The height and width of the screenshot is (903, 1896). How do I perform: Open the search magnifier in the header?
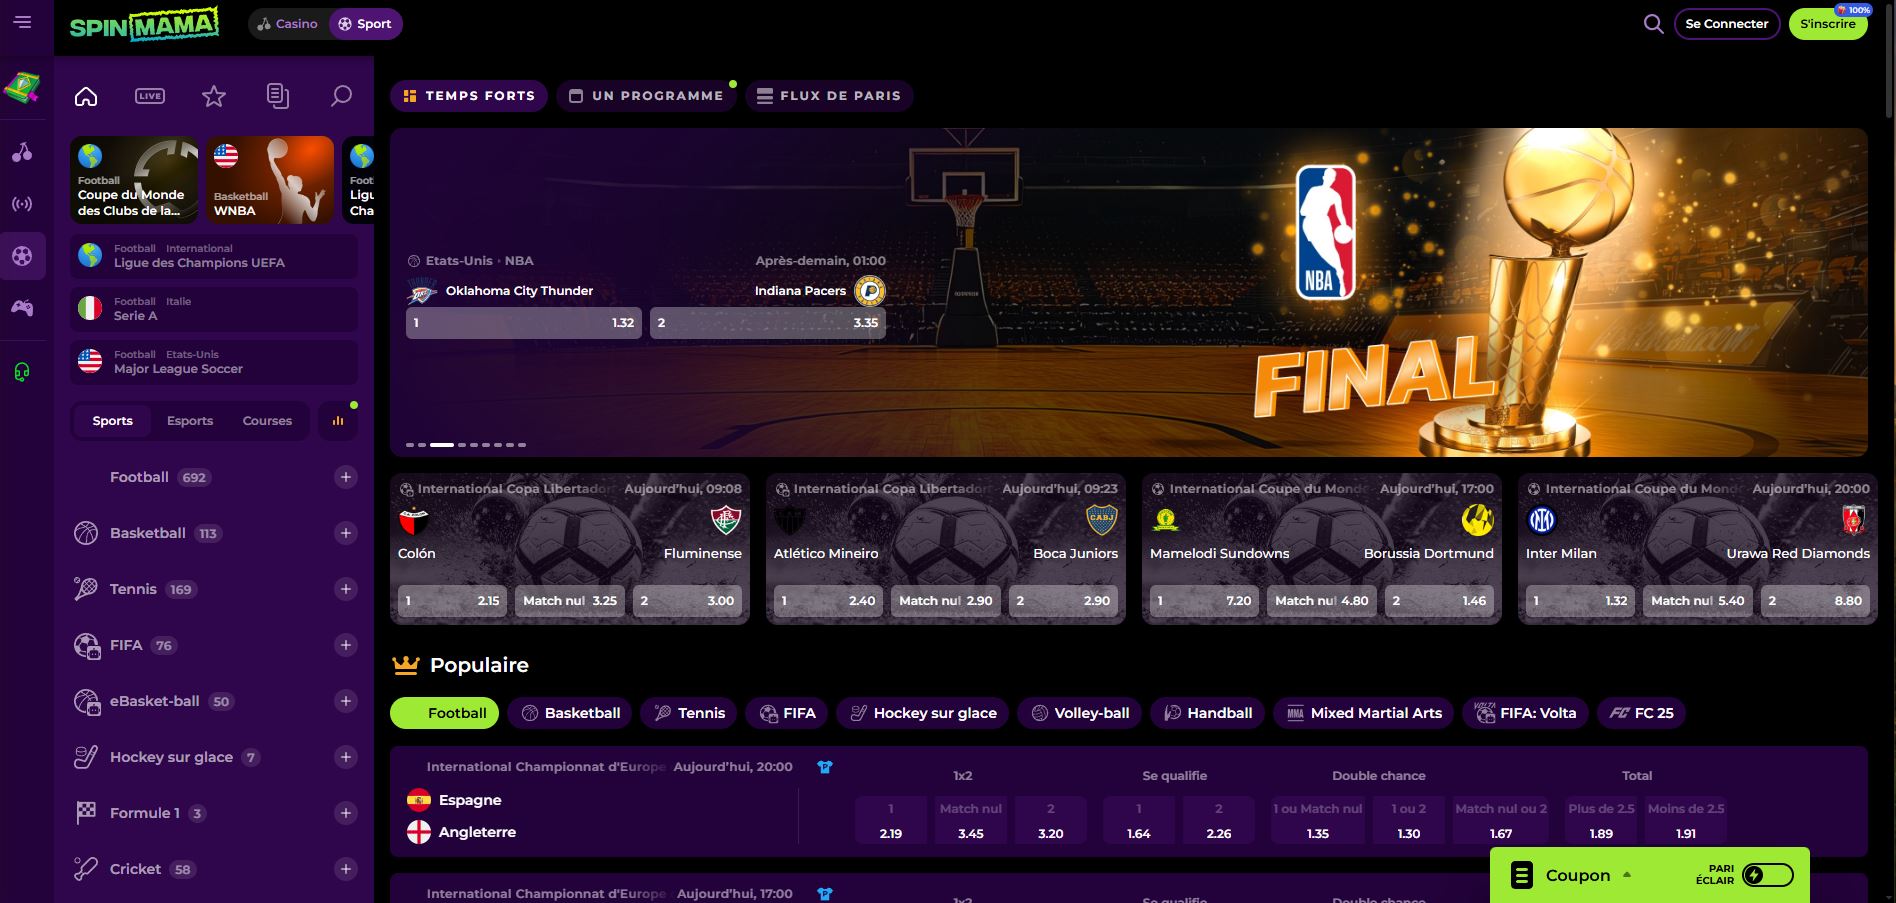[x=1654, y=24]
